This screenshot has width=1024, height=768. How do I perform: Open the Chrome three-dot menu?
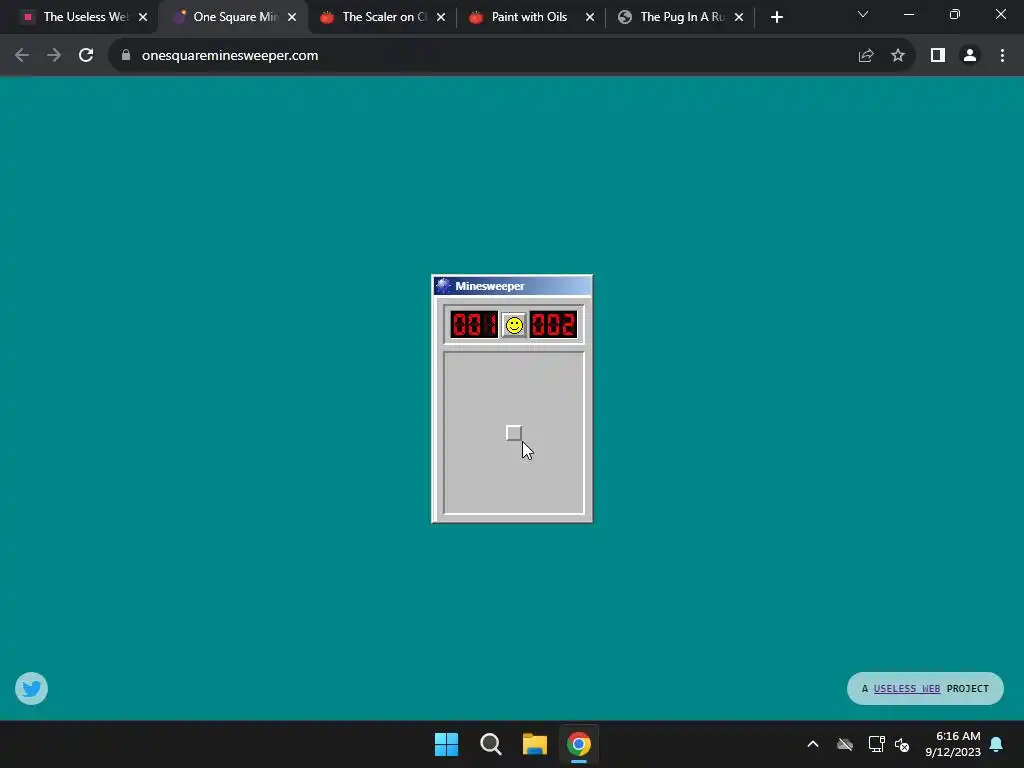coord(1002,56)
